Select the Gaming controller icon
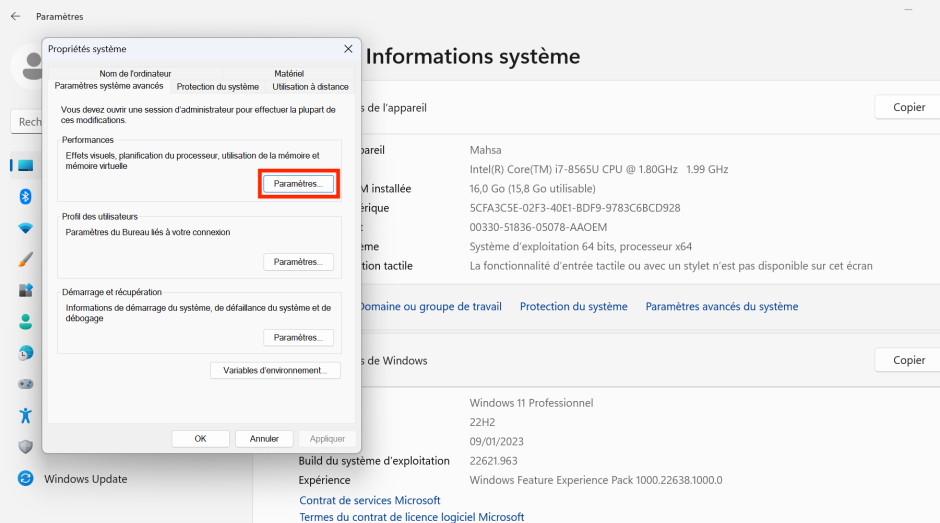This screenshot has height=523, width=940. point(26,384)
